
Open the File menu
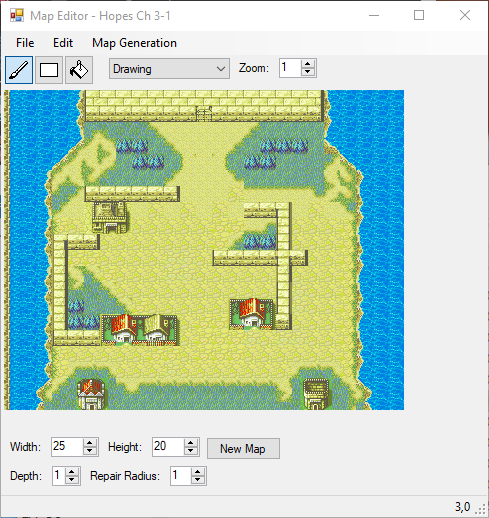(x=25, y=43)
